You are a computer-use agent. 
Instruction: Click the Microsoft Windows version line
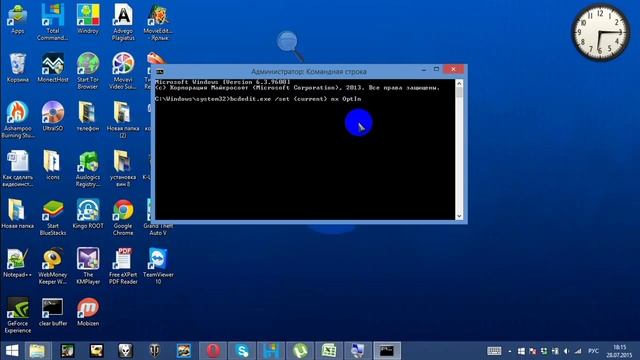click(223, 82)
